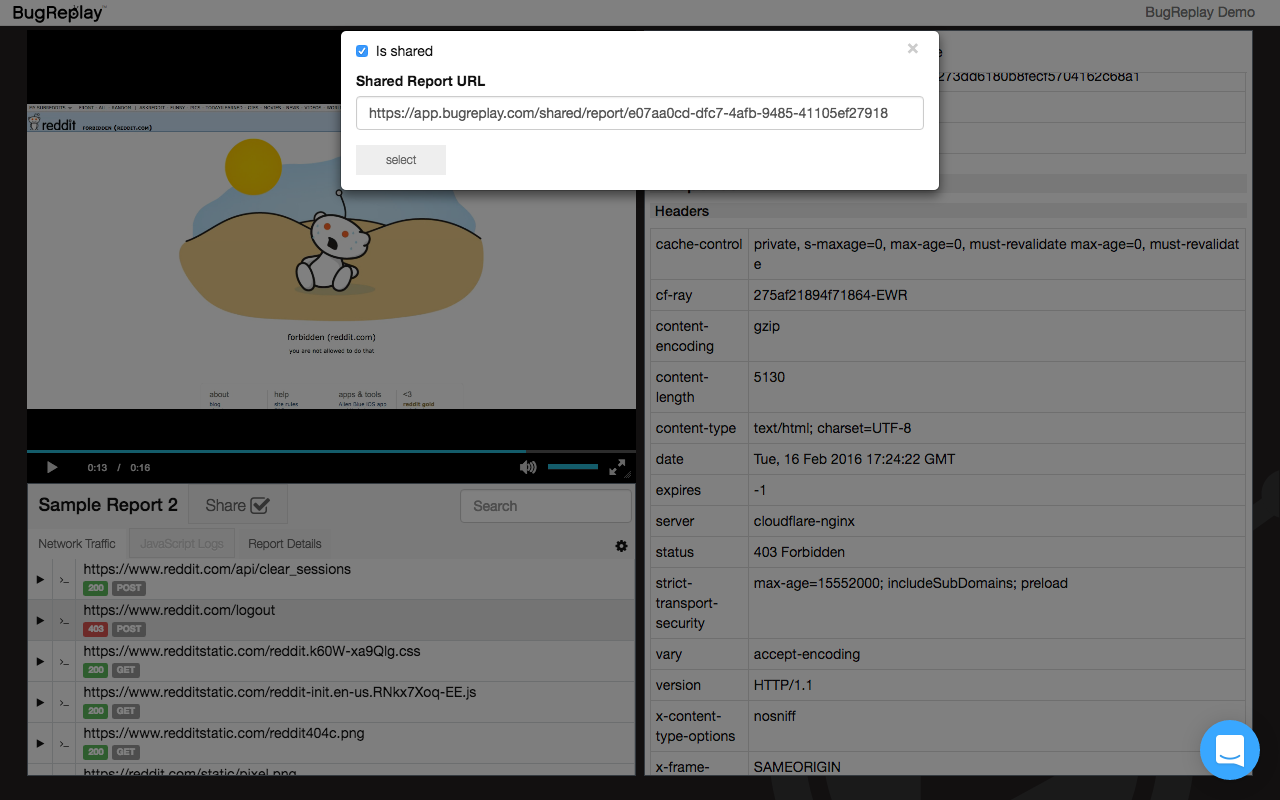The image size is (1280, 800).
Task: Click the console icon on the reddit-init JS row
Action: (x=65, y=702)
